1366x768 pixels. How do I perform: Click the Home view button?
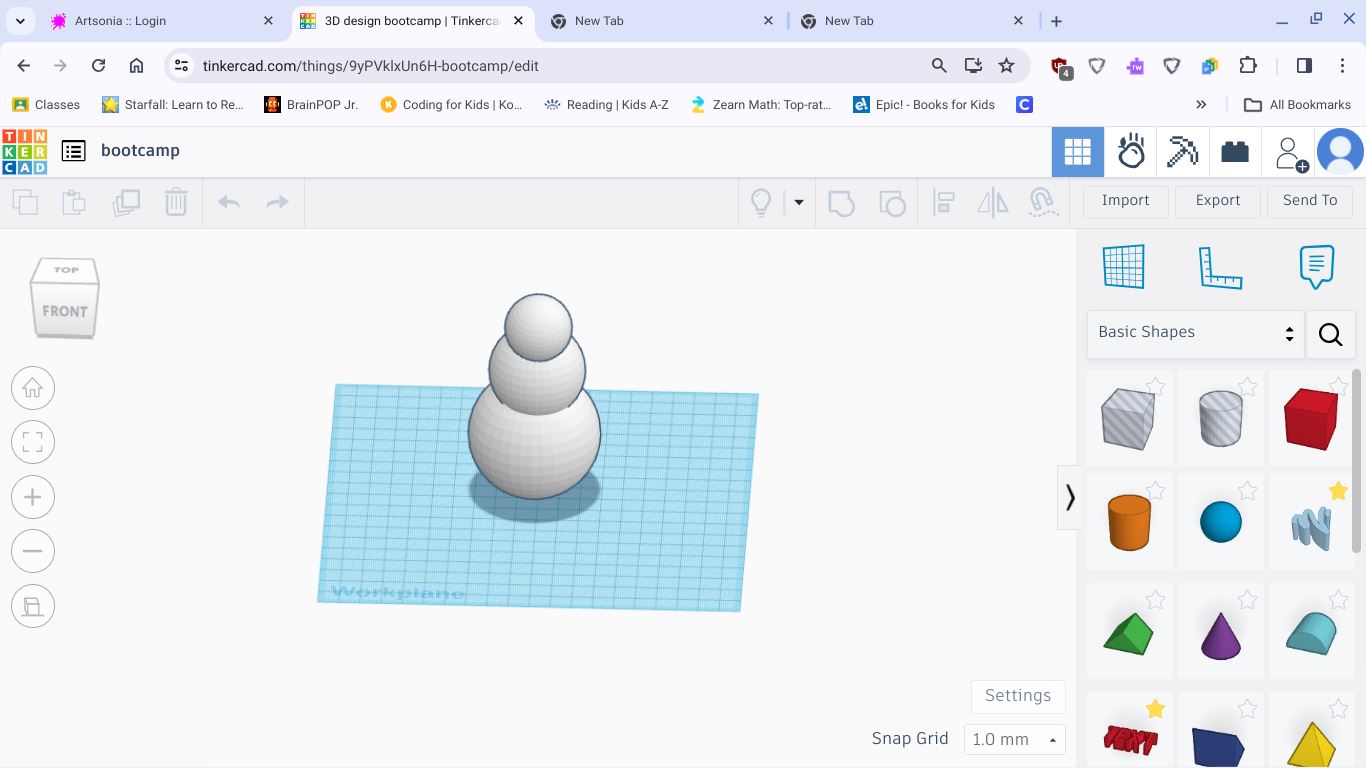pyautogui.click(x=33, y=388)
